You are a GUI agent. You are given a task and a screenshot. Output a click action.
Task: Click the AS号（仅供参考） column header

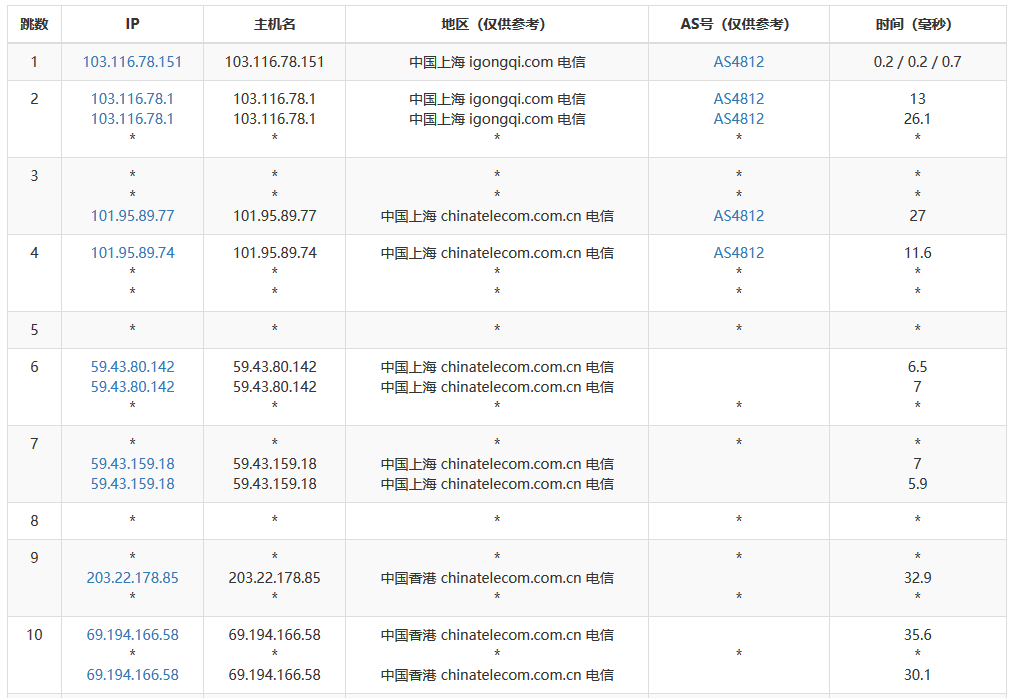(x=738, y=24)
